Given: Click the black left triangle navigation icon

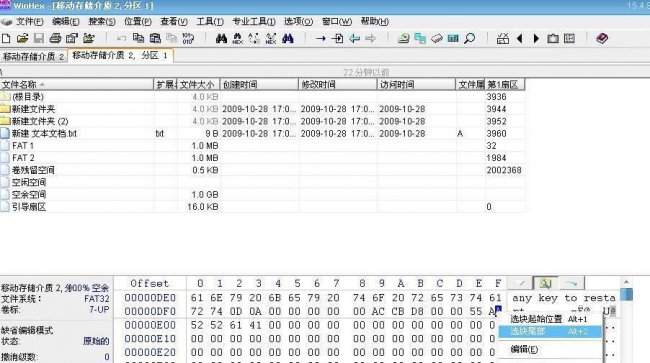Looking at the screenshot, I should click(519, 39).
